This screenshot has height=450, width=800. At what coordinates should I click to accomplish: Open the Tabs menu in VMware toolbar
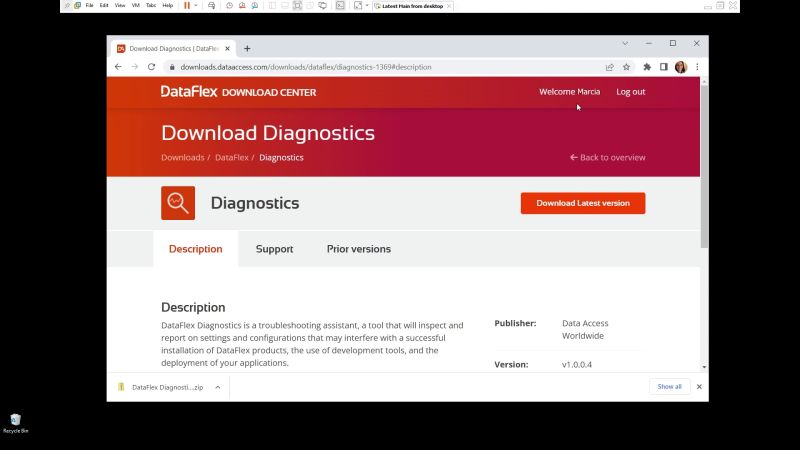pyautogui.click(x=151, y=6)
